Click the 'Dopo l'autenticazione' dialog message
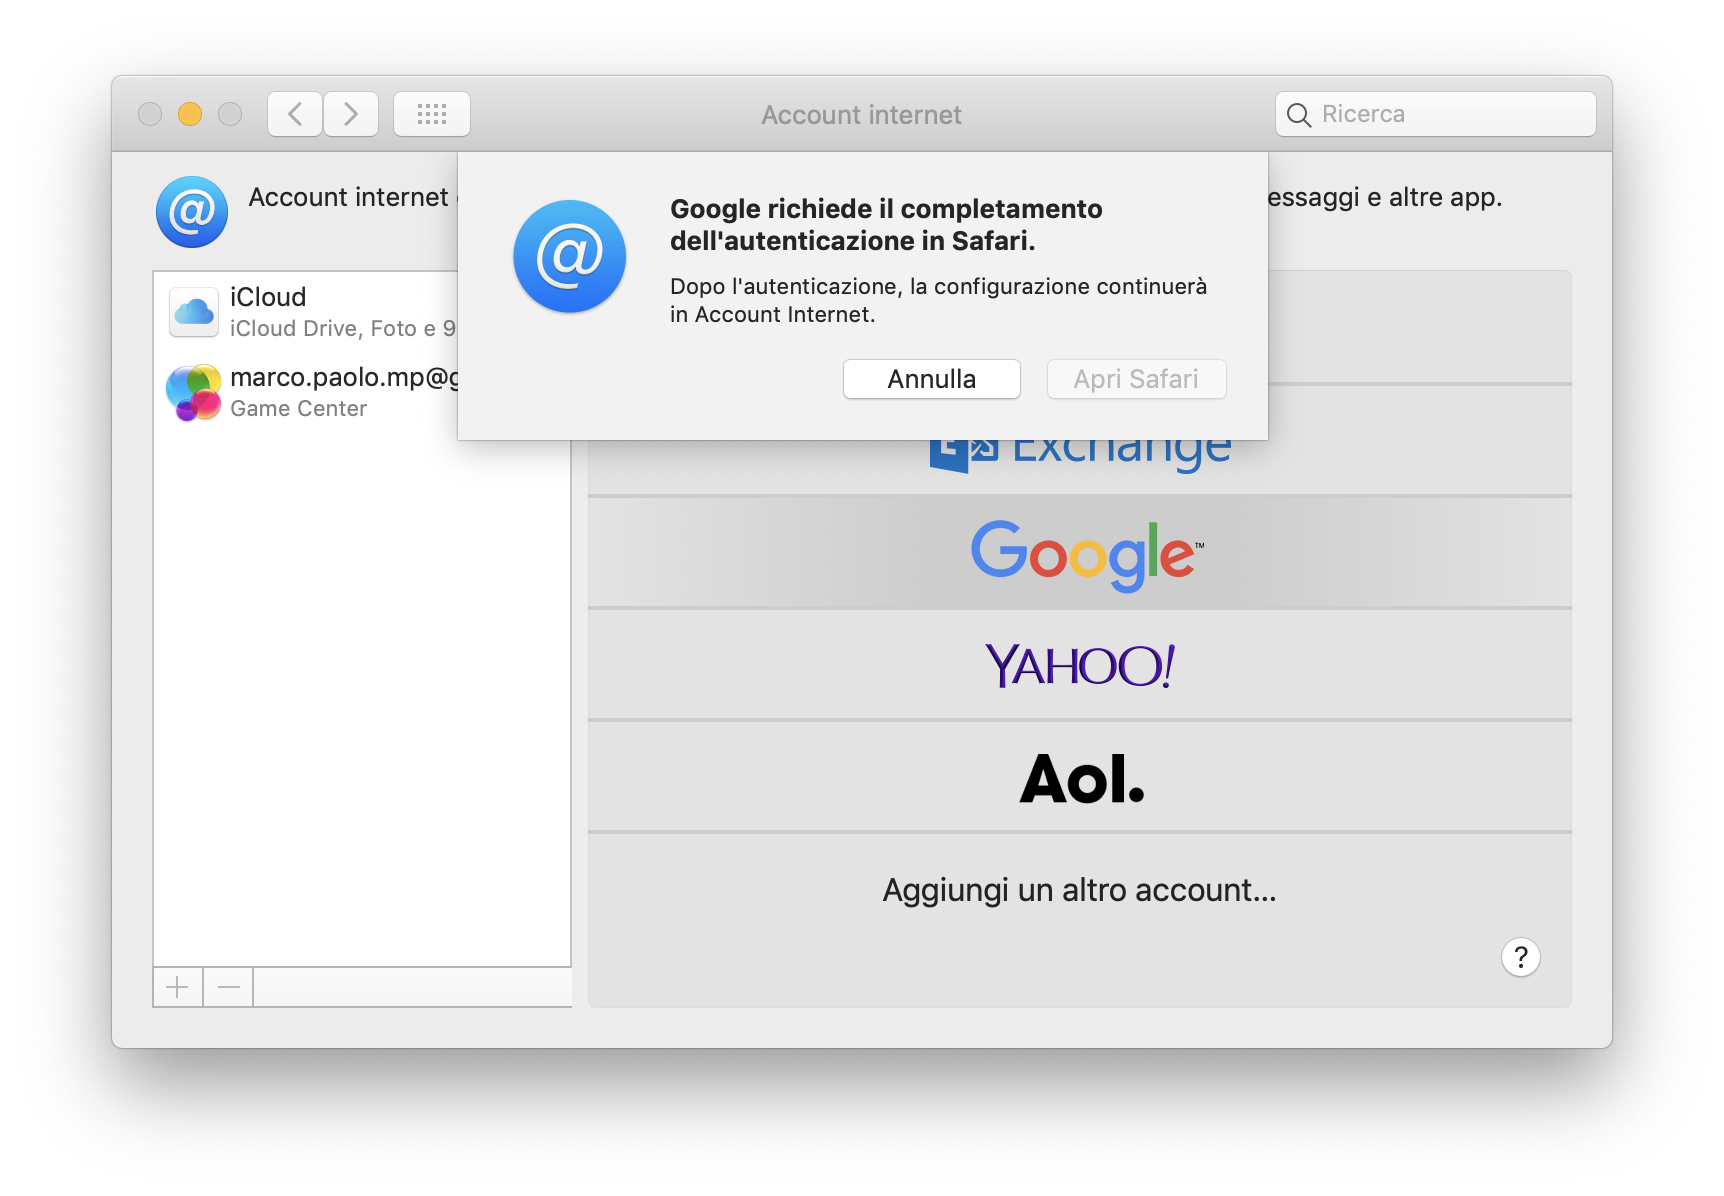The width and height of the screenshot is (1724, 1196). point(938,300)
